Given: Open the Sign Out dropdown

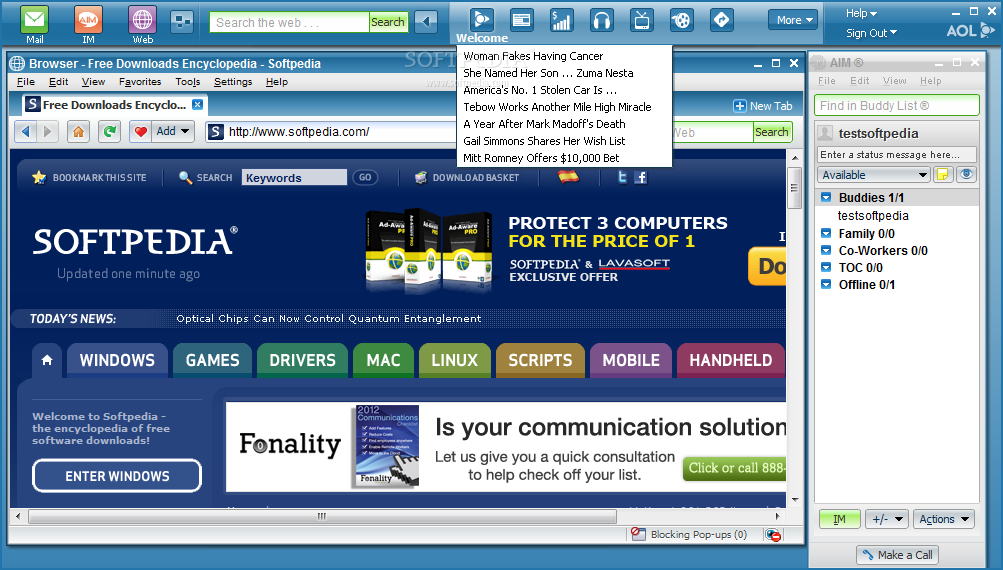Looking at the screenshot, I should point(871,33).
